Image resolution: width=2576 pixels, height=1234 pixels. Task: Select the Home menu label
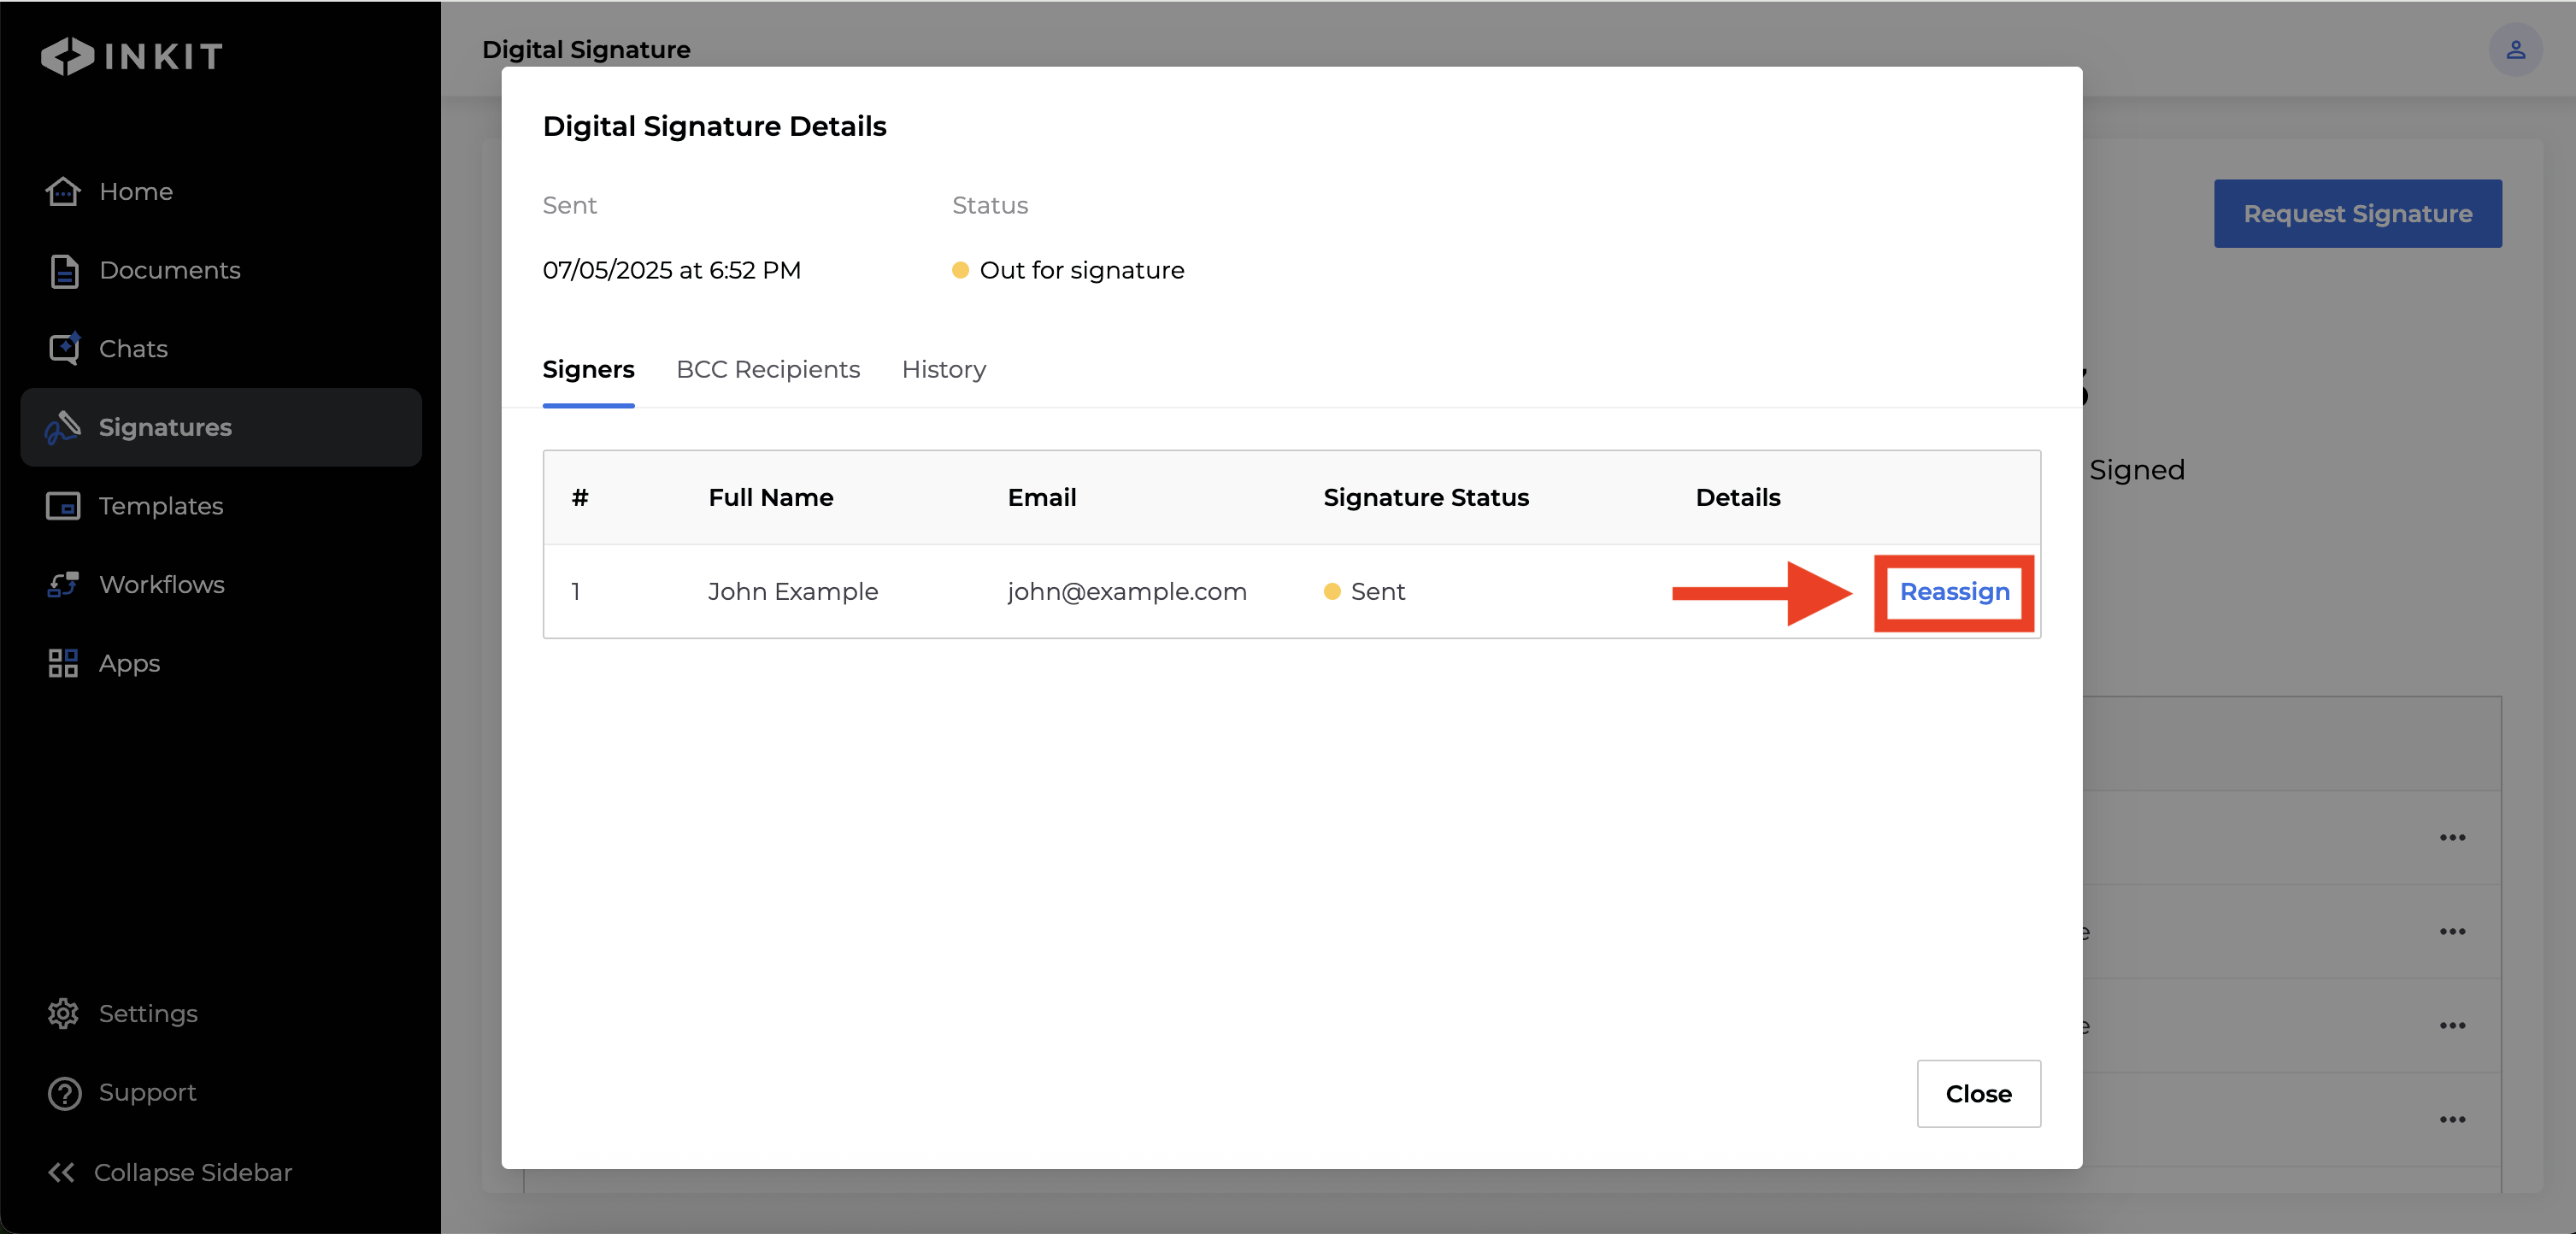point(136,191)
